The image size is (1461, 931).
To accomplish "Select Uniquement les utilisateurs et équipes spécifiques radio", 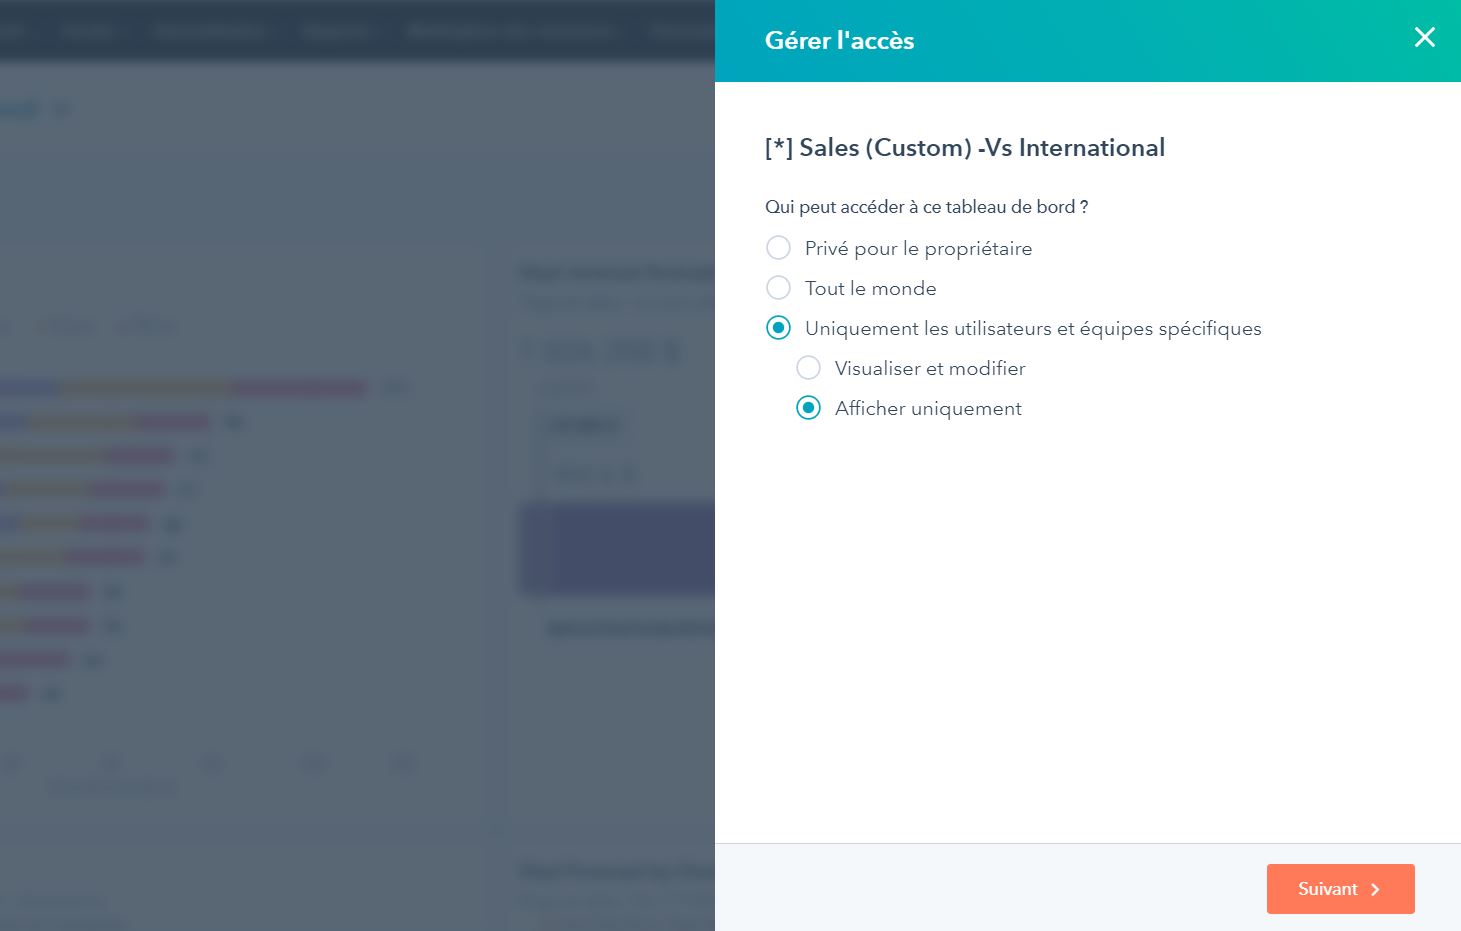I will [778, 328].
